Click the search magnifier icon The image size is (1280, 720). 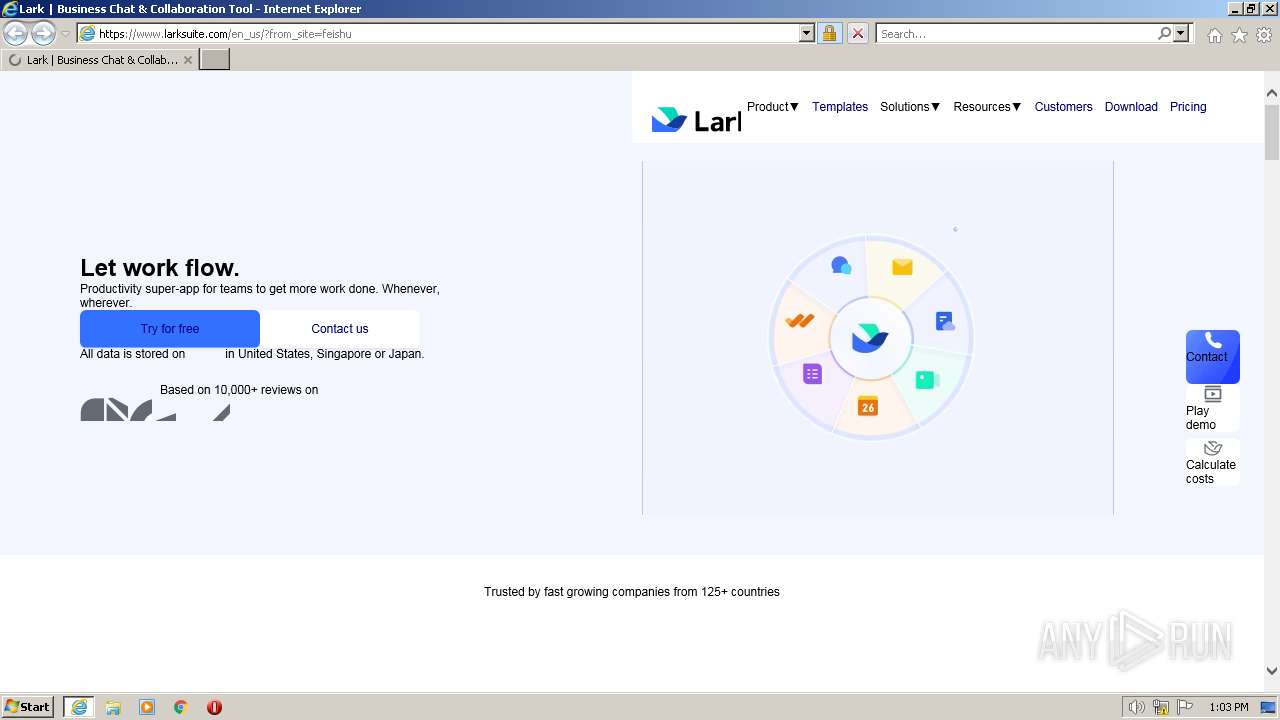(1164, 33)
